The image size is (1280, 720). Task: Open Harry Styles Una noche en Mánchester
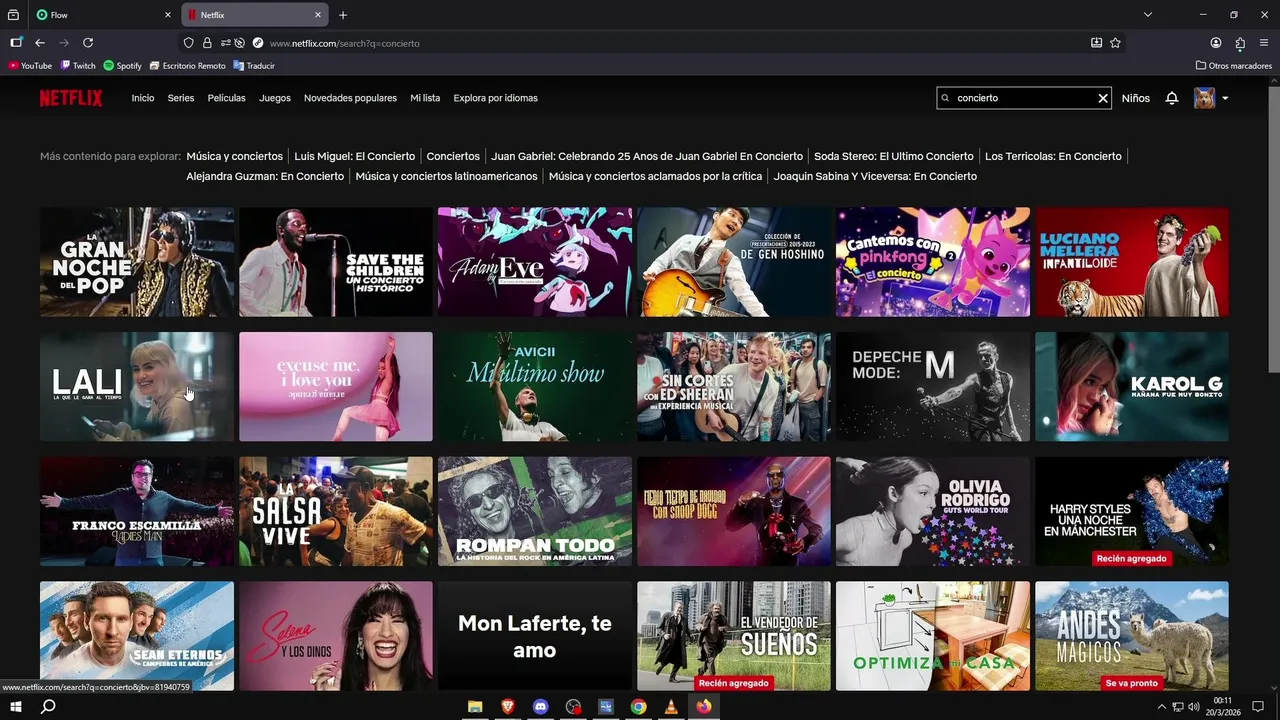[1132, 512]
